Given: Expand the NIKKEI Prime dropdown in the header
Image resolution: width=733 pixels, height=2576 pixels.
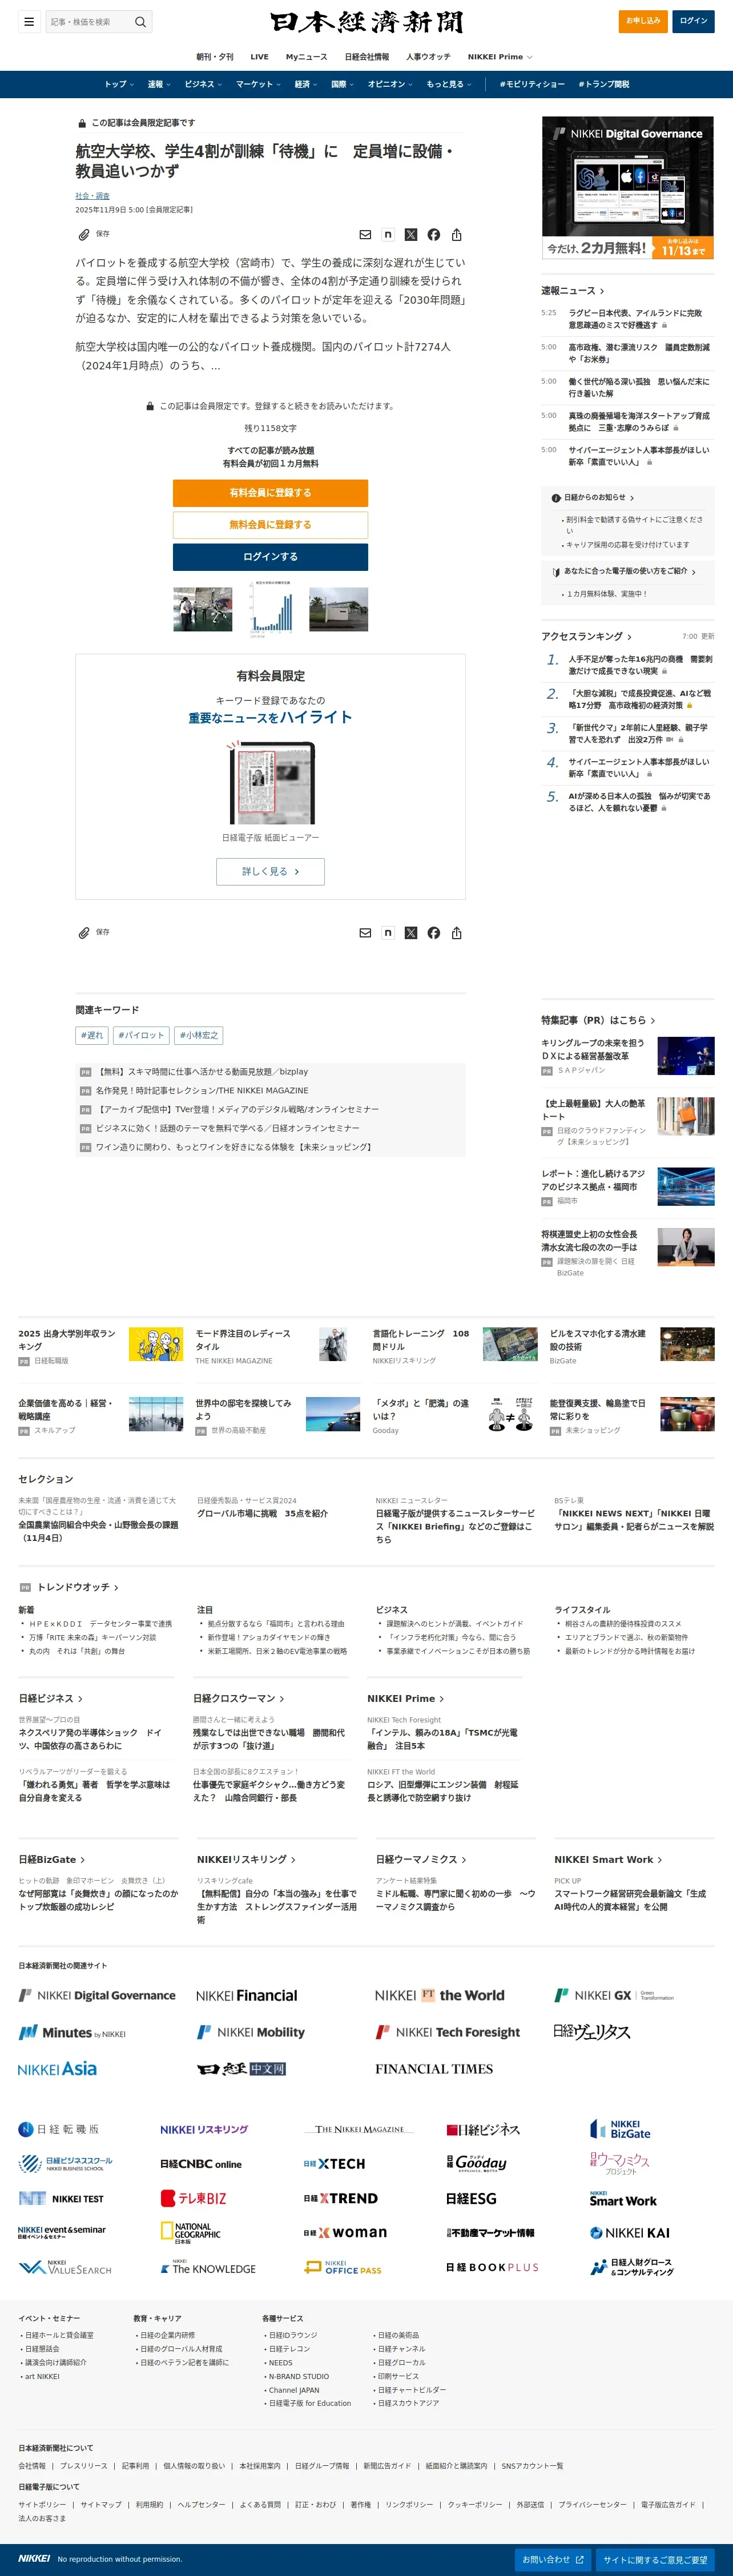Looking at the screenshot, I should [x=500, y=57].
